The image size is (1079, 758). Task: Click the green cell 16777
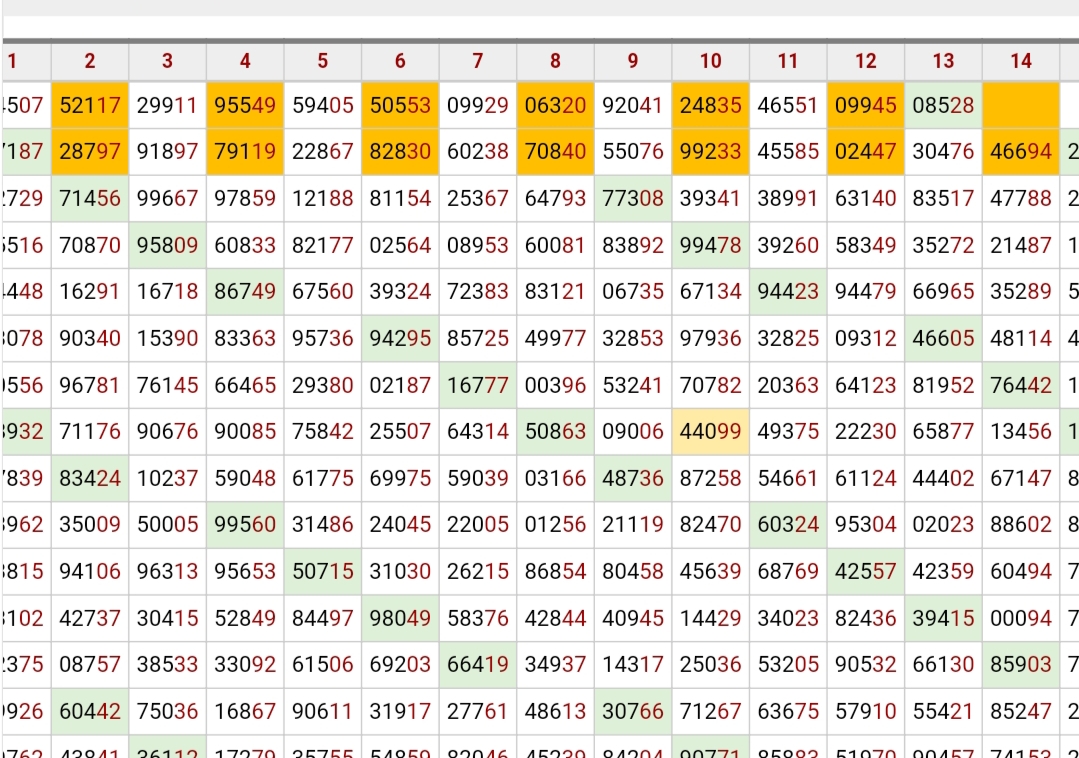point(477,385)
